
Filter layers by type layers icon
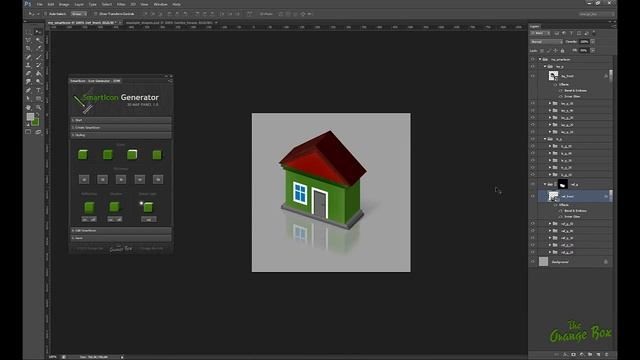571,33
